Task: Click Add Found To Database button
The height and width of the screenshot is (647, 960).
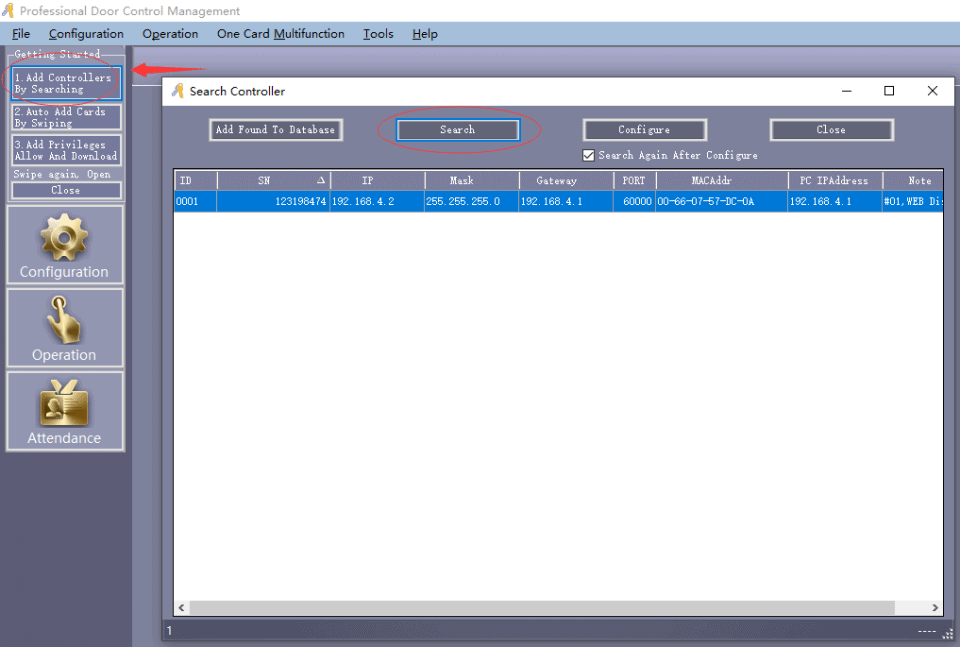Action: pos(275,130)
